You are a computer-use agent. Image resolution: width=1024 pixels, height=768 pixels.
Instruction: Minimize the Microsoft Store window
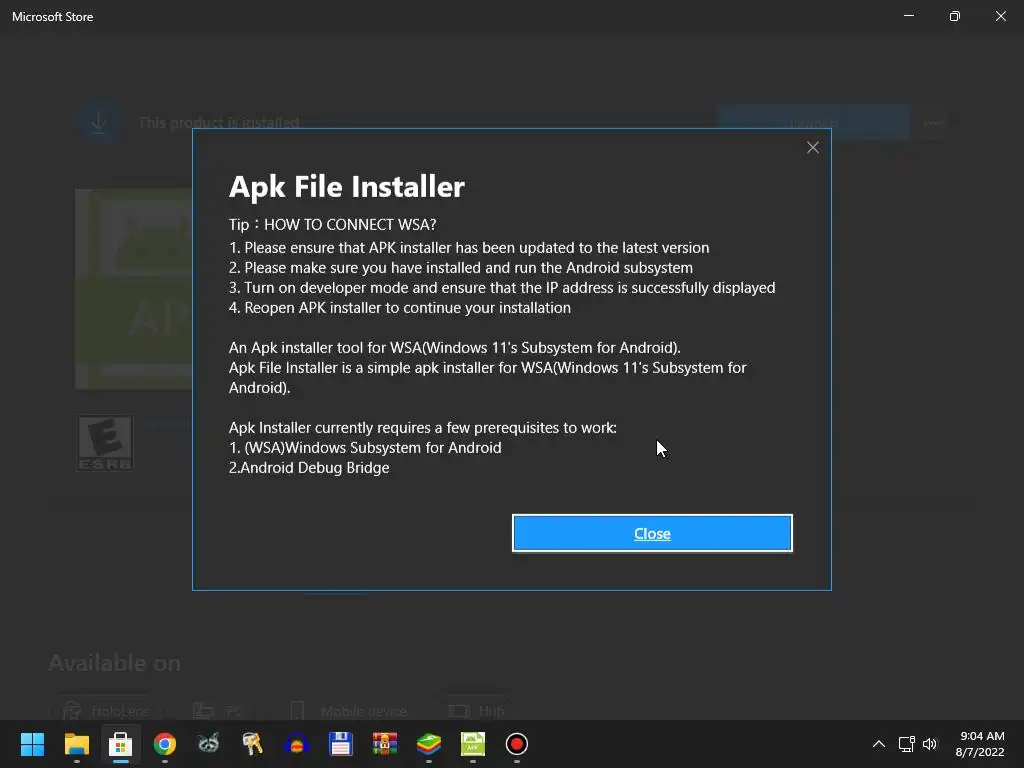coord(908,16)
